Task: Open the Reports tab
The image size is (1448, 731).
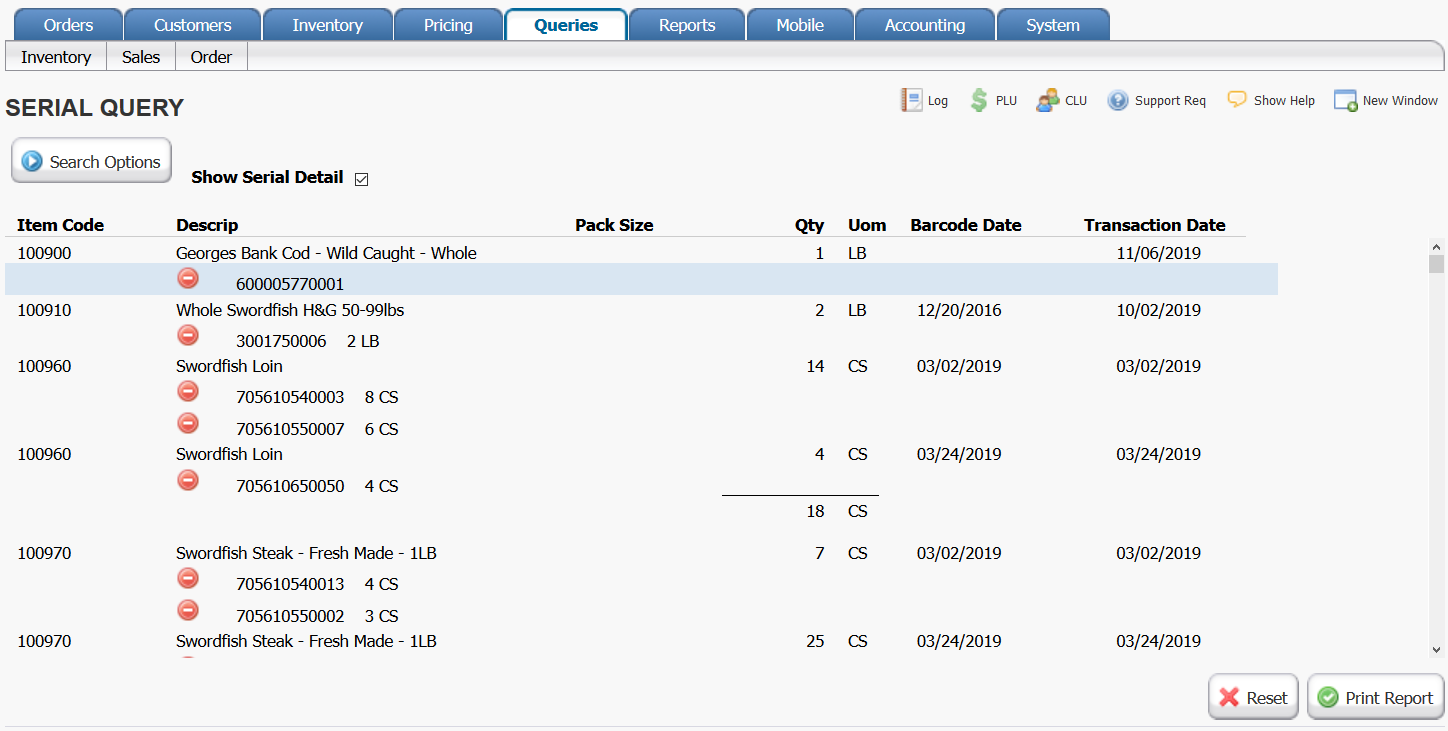Action: pos(687,25)
